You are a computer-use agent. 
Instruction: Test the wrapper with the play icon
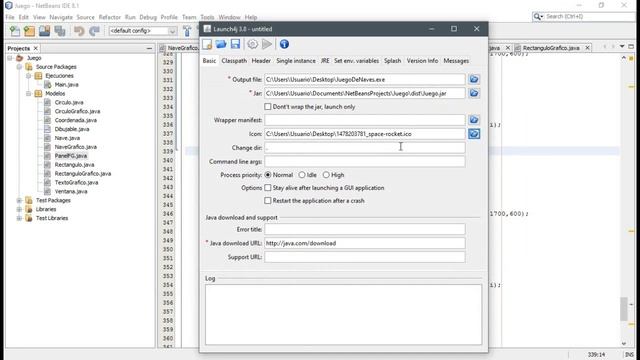pos(267,44)
